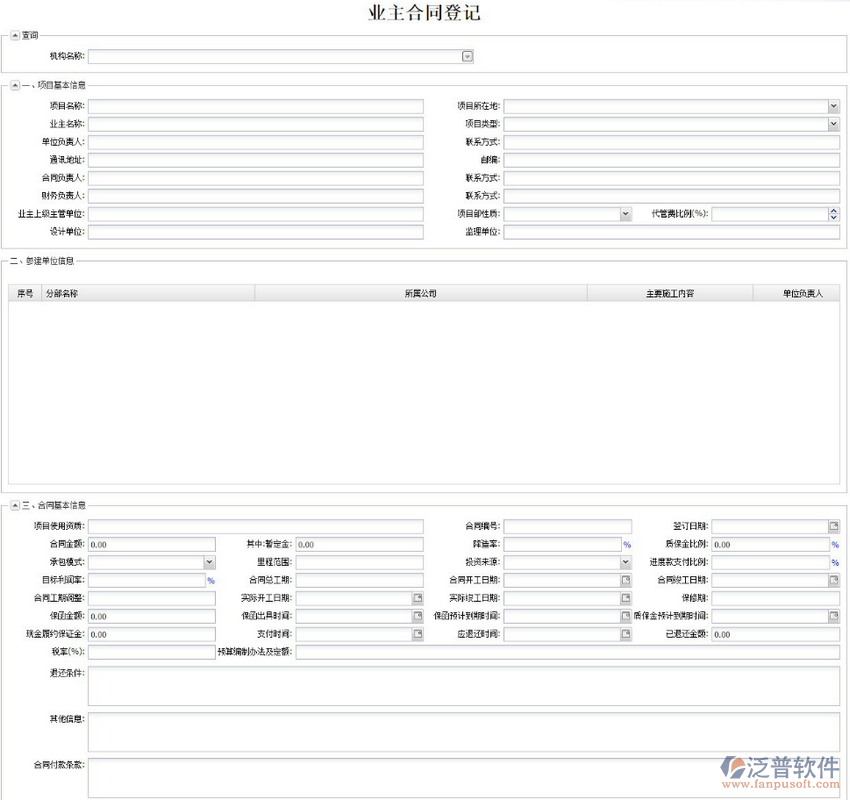Click the 质保金比例 input field
The height and width of the screenshot is (800, 850).
click(771, 544)
